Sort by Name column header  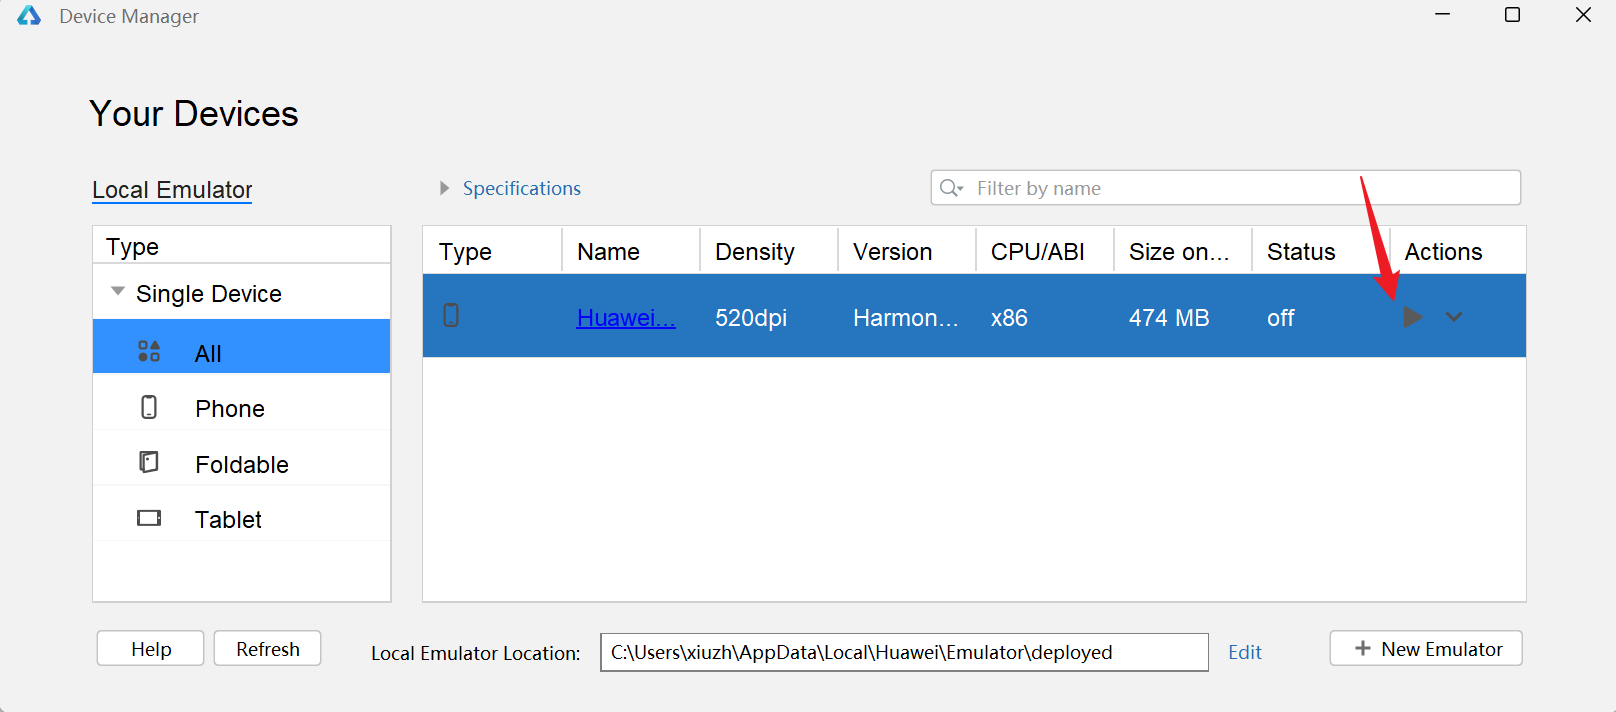pos(631,250)
